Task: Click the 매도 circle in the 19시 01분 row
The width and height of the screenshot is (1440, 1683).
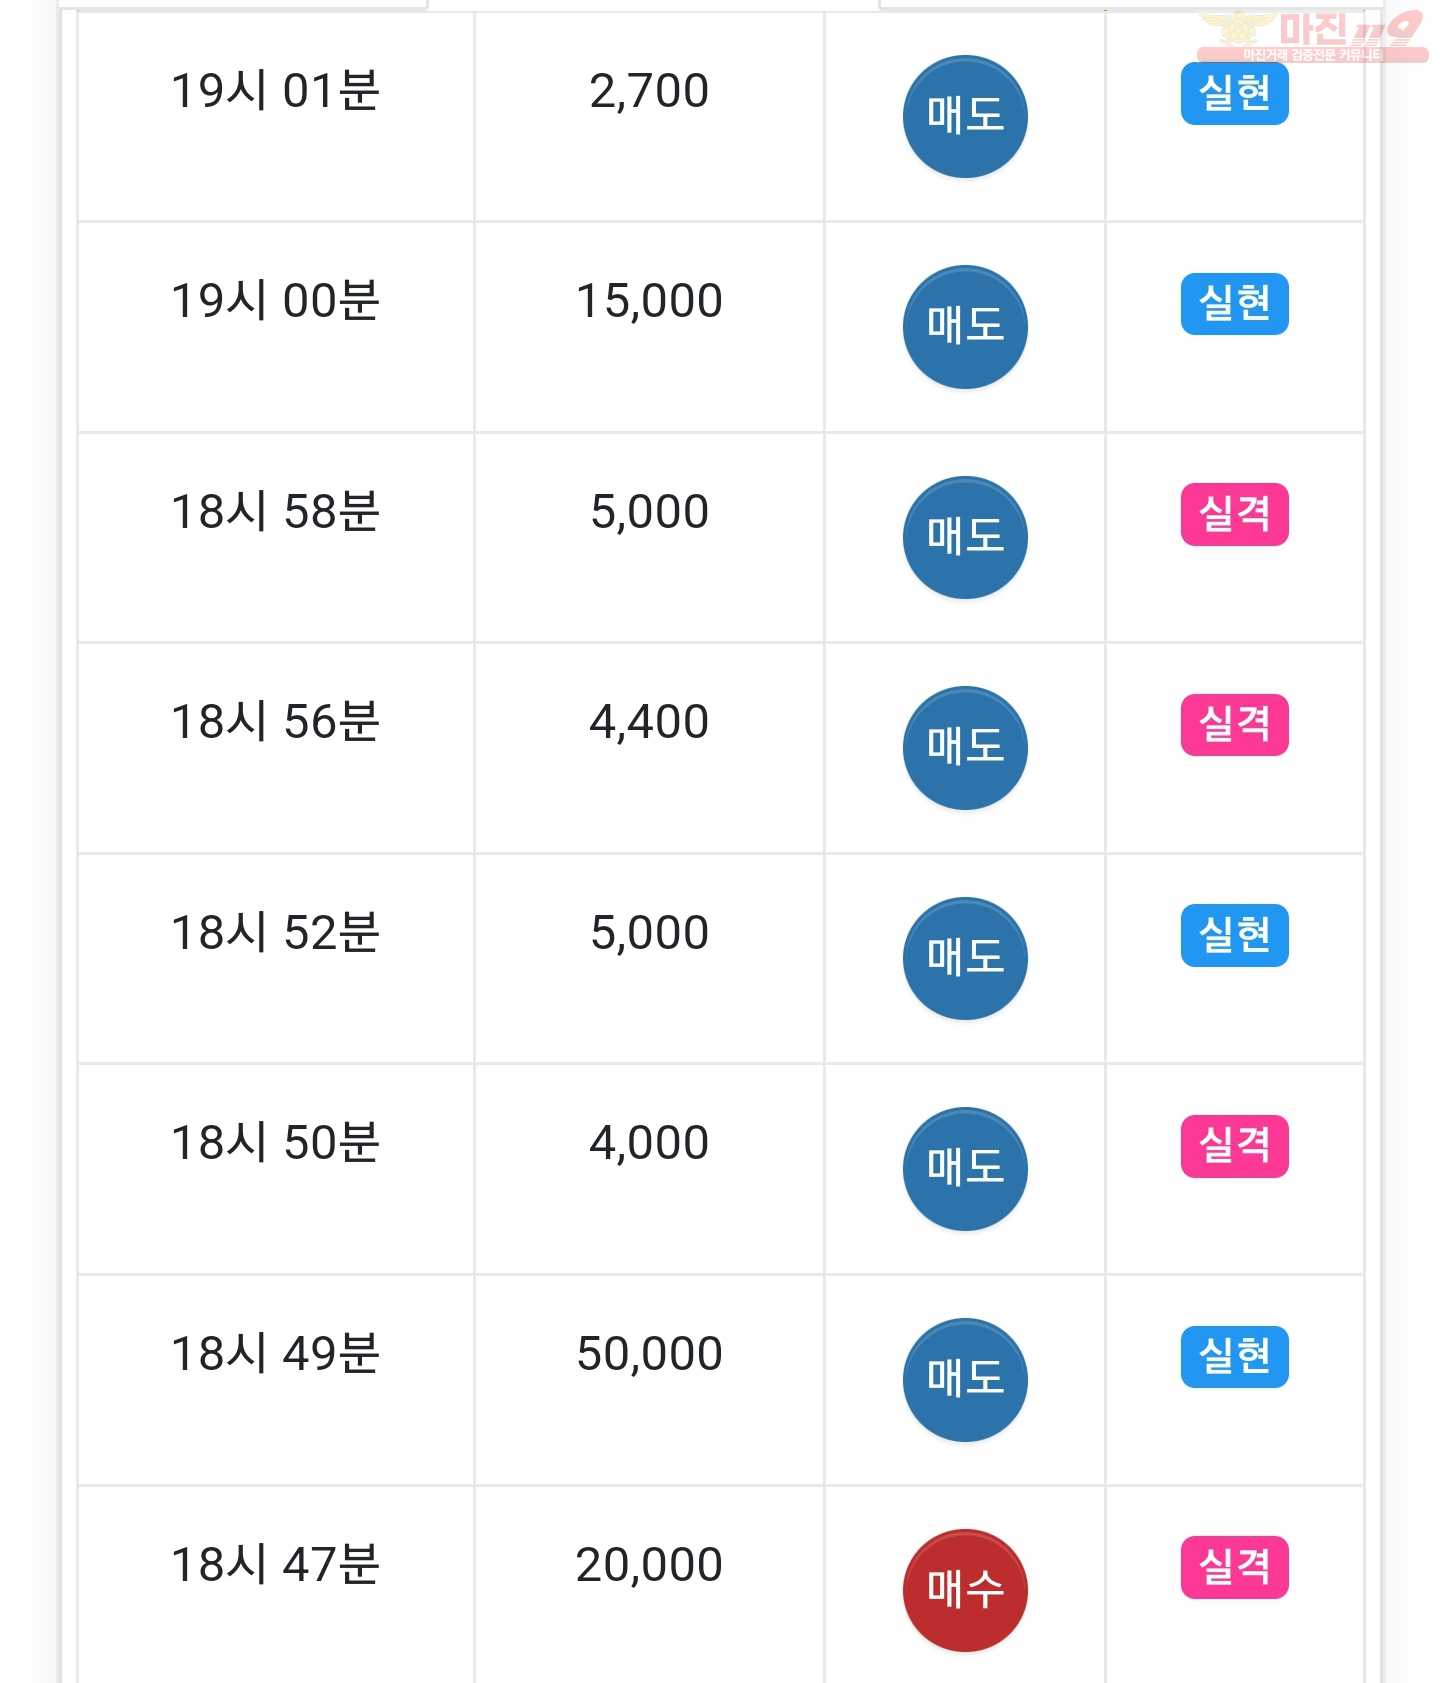Action: pos(965,116)
